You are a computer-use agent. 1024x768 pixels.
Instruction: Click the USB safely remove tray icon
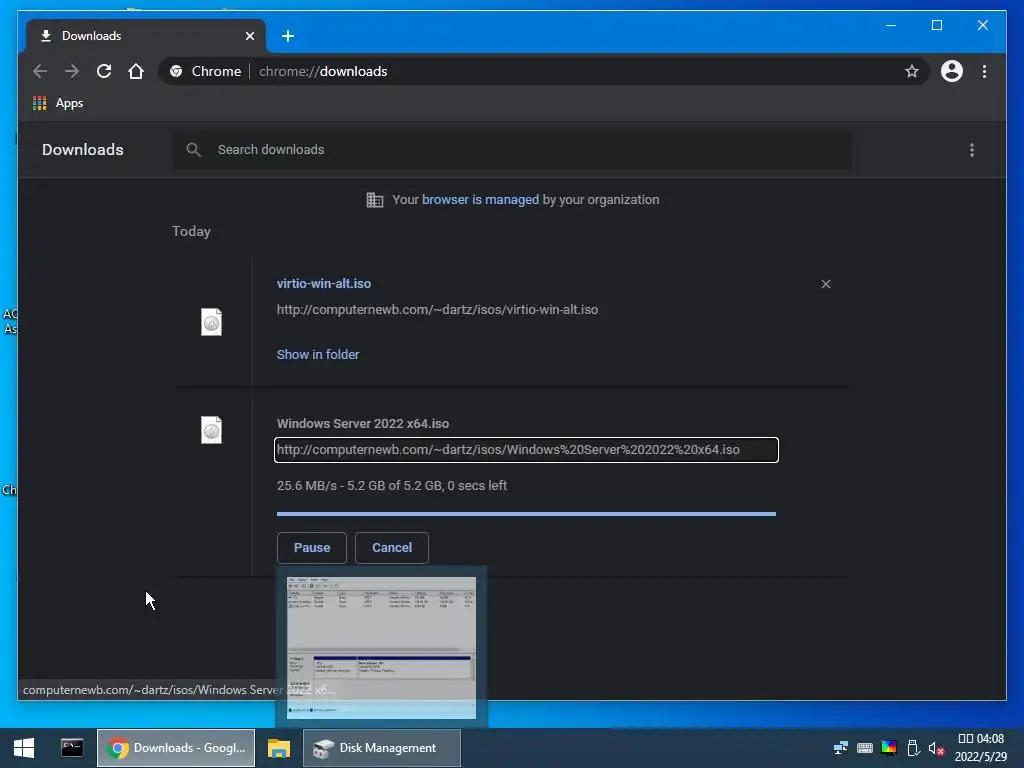913,748
